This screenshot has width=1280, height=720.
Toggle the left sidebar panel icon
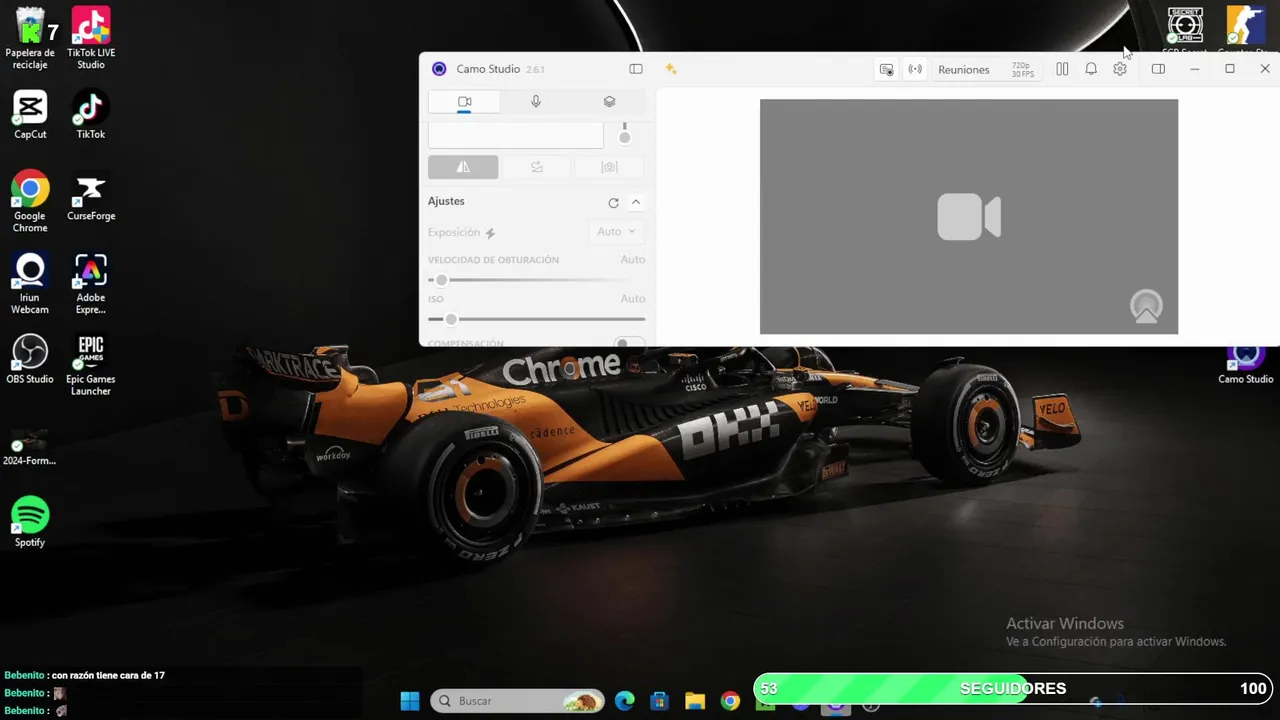pos(636,69)
